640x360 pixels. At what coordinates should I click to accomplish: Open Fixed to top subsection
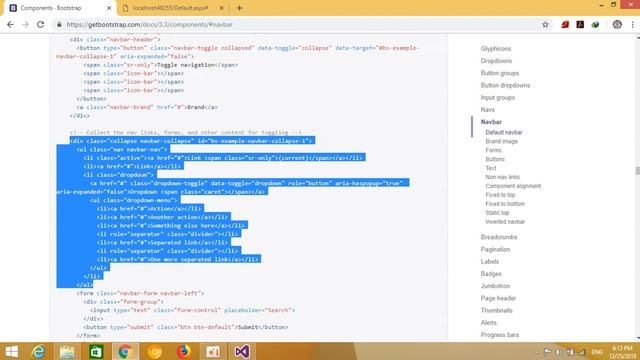(x=500, y=195)
